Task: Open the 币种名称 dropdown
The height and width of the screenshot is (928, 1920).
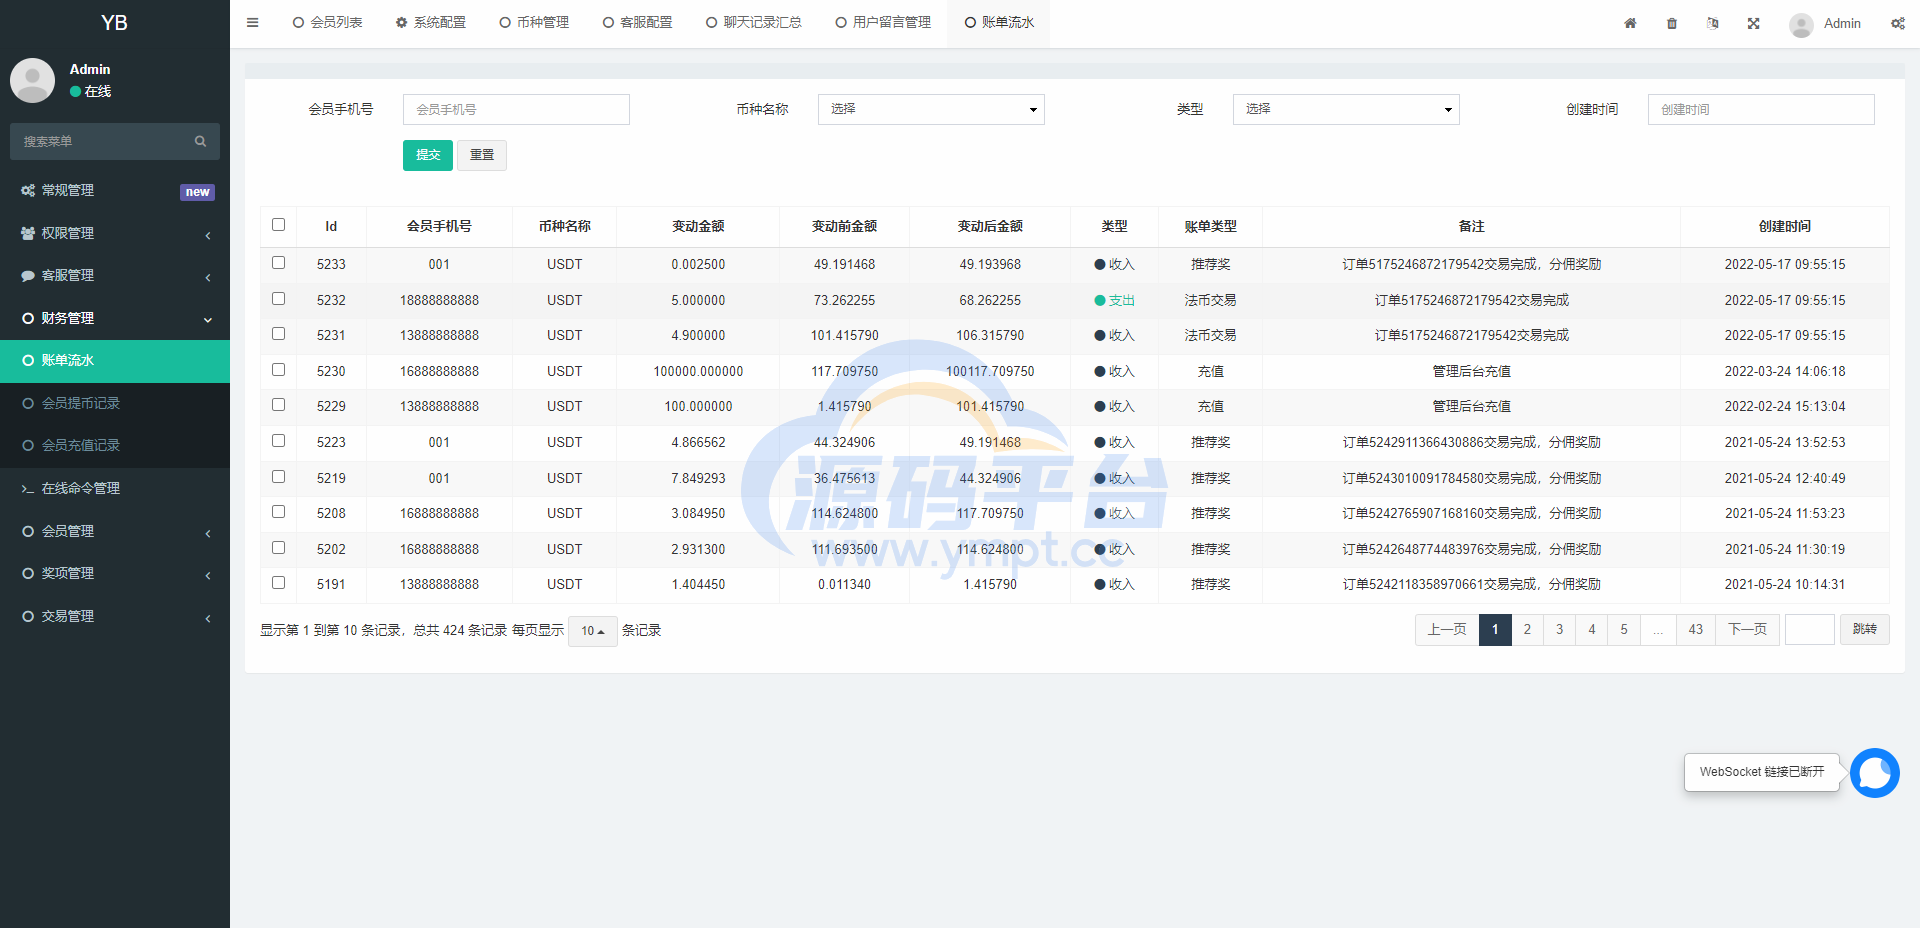Action: (x=931, y=109)
